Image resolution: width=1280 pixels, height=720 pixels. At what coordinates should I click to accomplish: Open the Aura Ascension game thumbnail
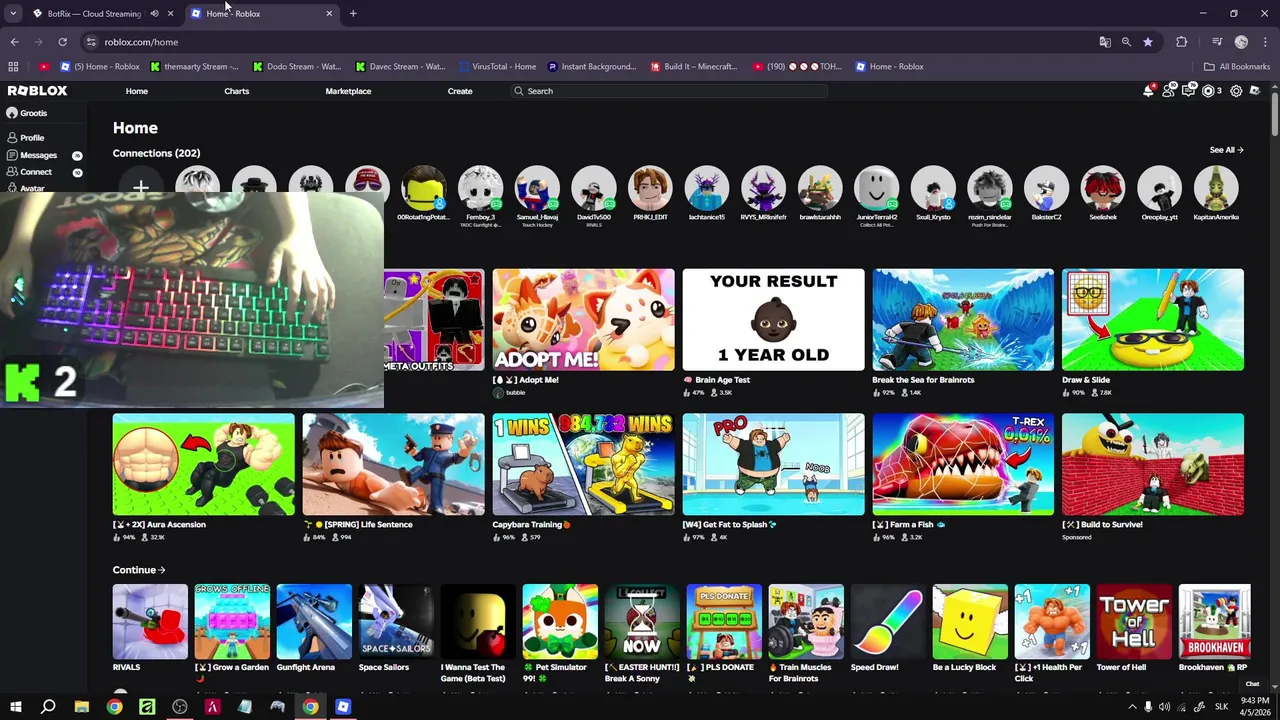click(x=203, y=464)
